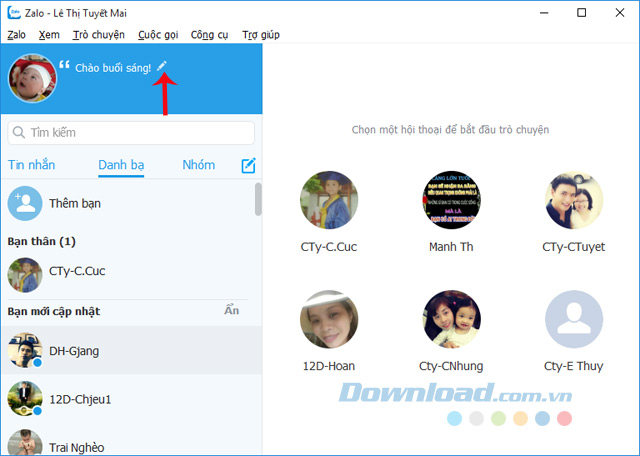Click the maximize window button

[582, 13]
